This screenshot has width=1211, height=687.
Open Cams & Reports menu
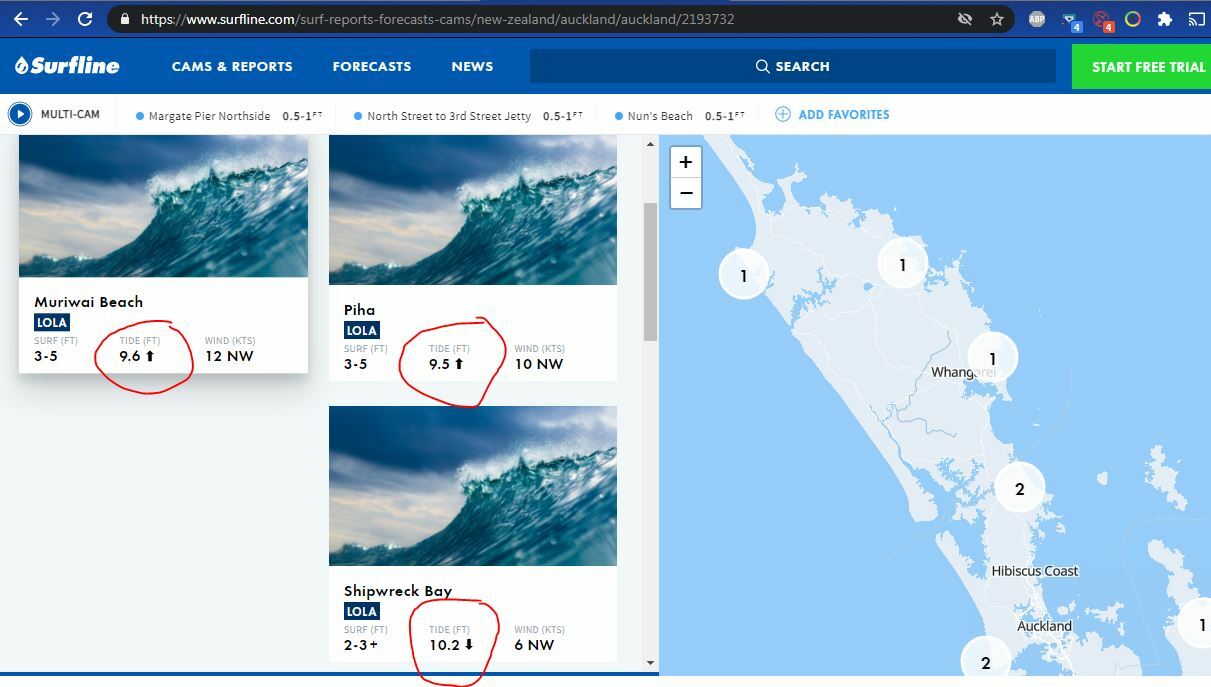pos(232,66)
